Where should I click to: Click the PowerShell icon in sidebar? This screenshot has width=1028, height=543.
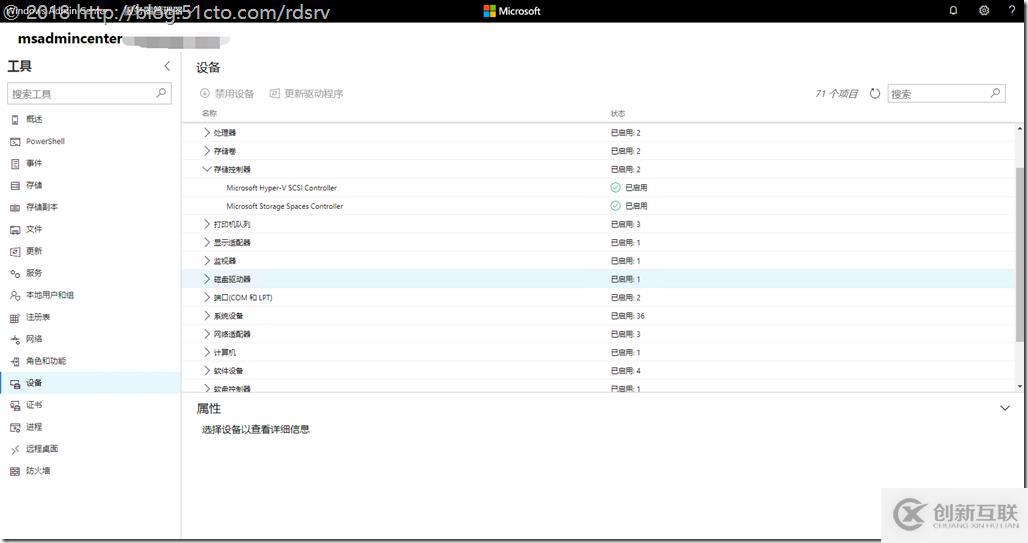pos(15,142)
